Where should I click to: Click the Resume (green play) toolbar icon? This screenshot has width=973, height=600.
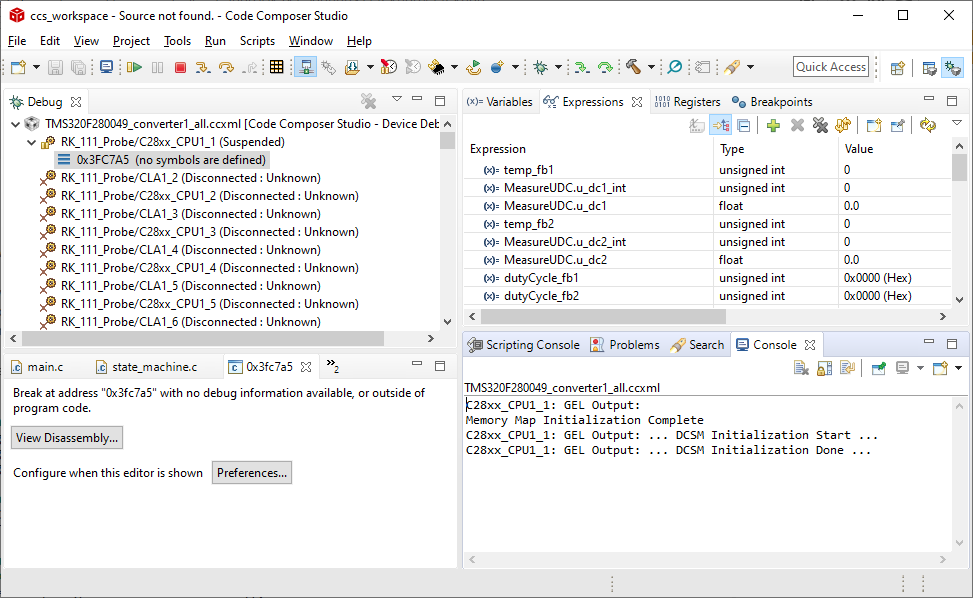point(134,67)
